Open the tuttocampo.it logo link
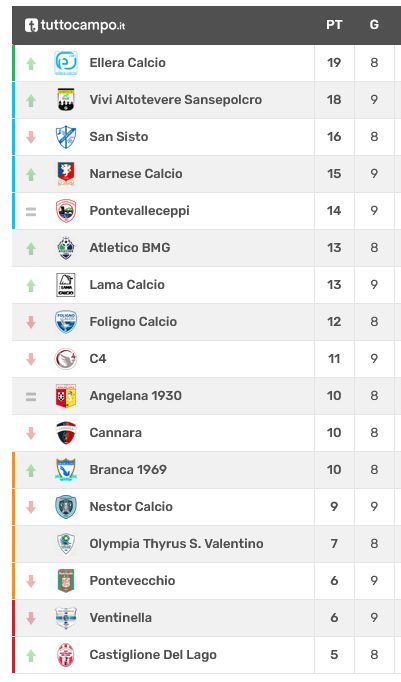Screen dimensions: 401x682 [75, 25]
